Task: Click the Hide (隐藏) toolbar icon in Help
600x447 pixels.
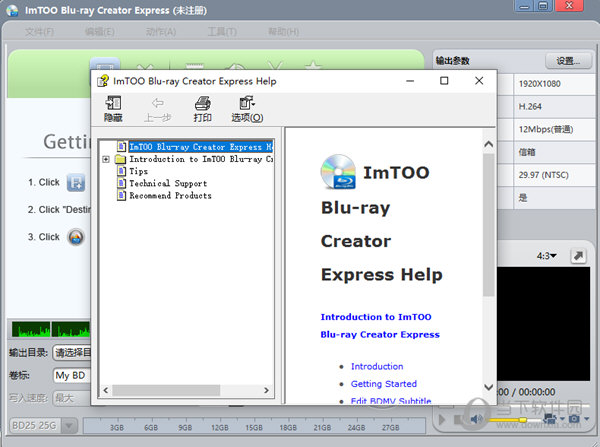Action: click(x=113, y=109)
